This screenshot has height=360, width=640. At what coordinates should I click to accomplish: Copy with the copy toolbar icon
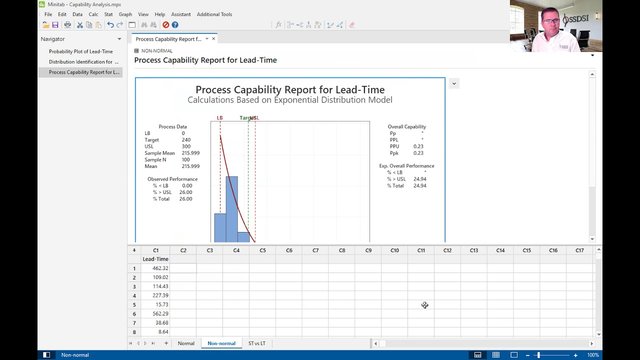pos(89,25)
